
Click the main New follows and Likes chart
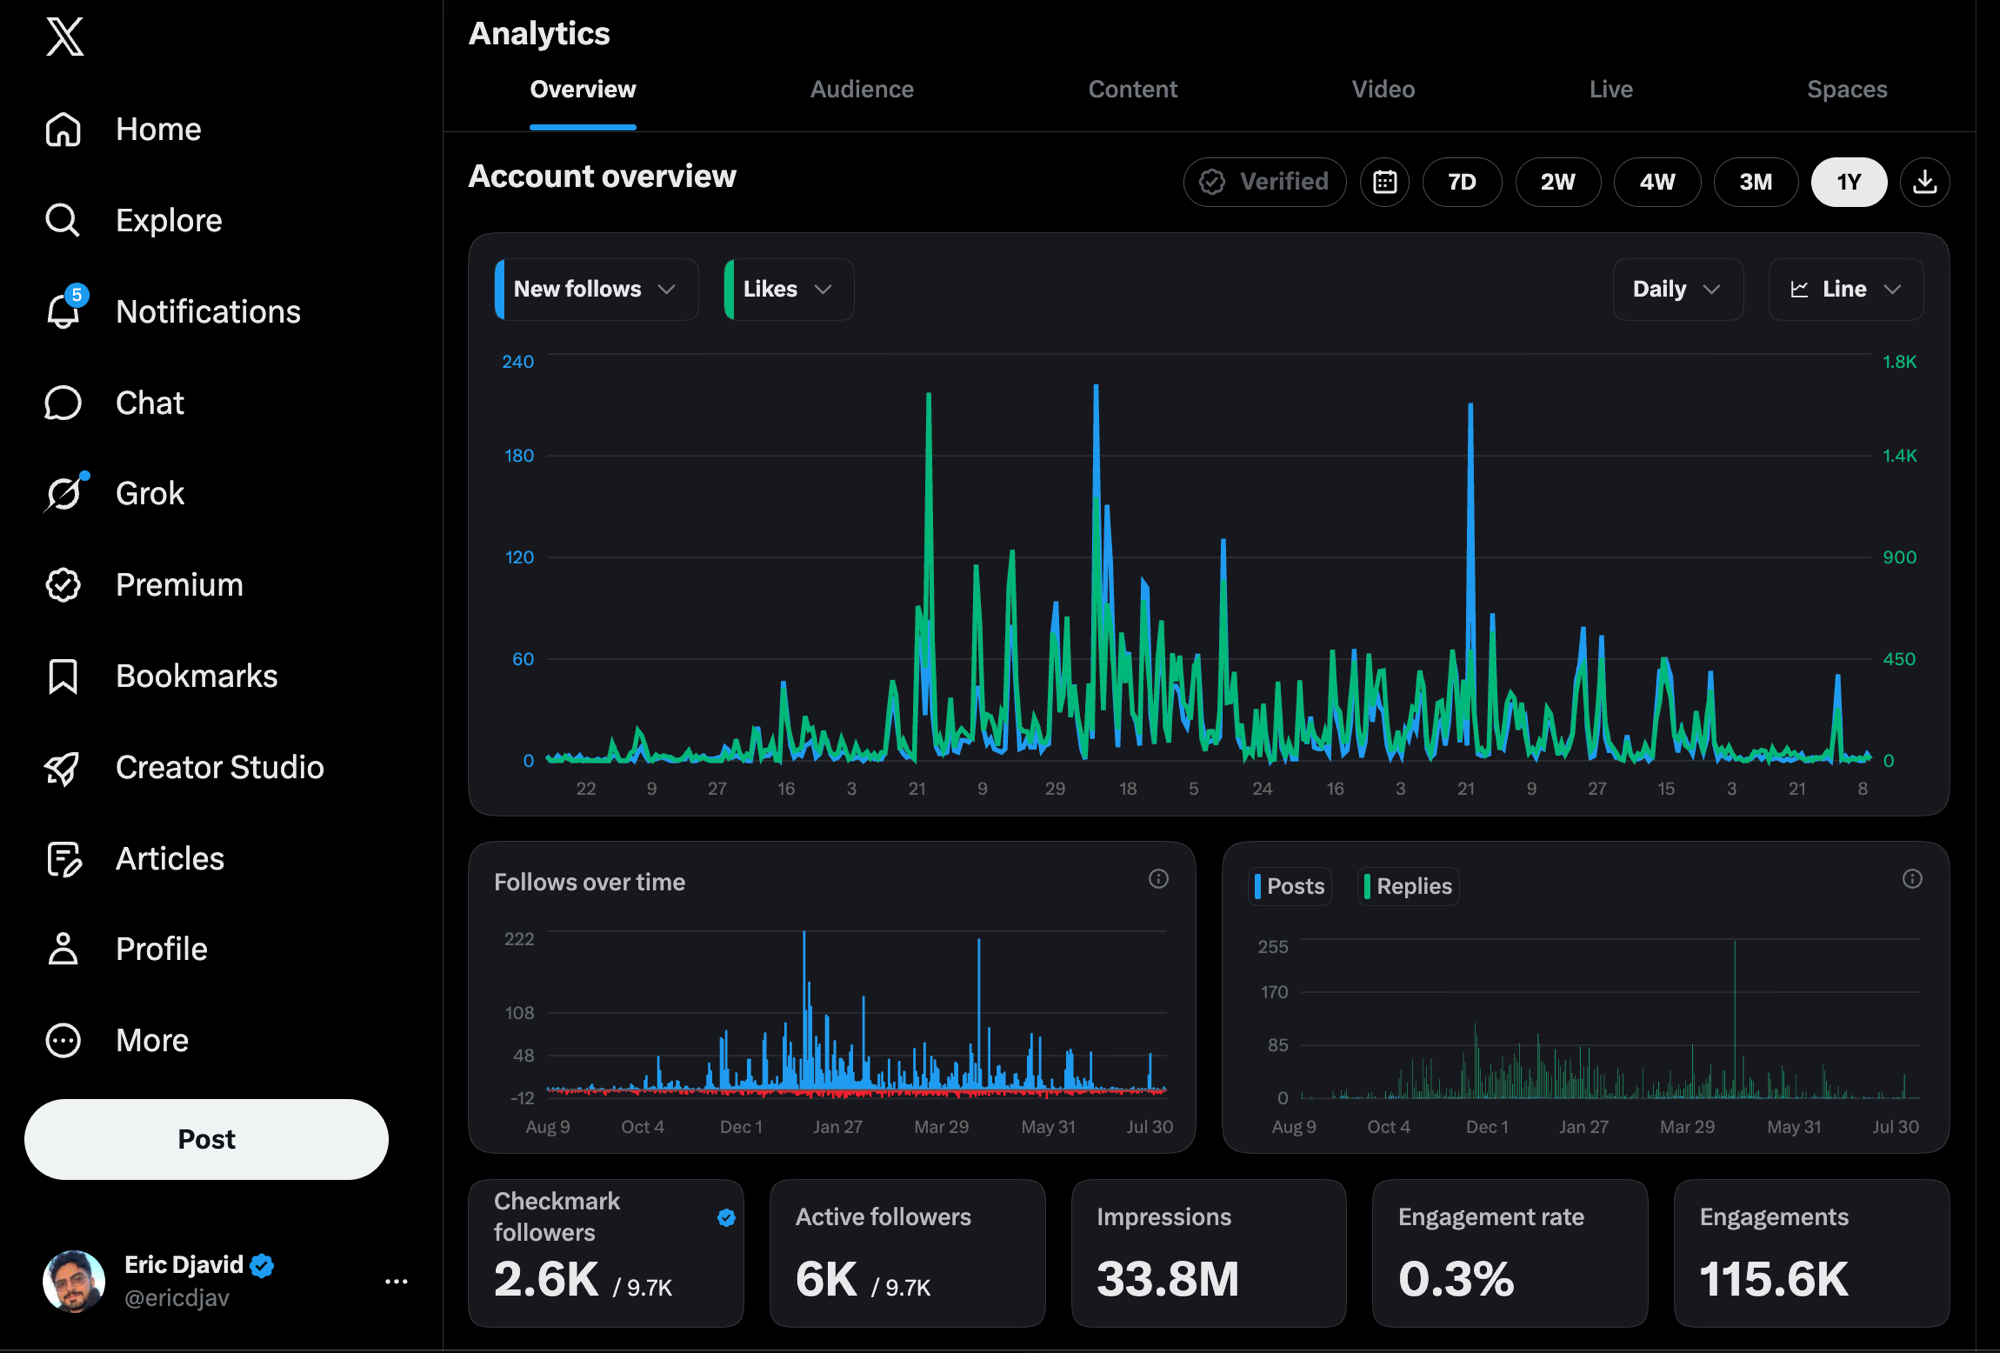point(1208,560)
